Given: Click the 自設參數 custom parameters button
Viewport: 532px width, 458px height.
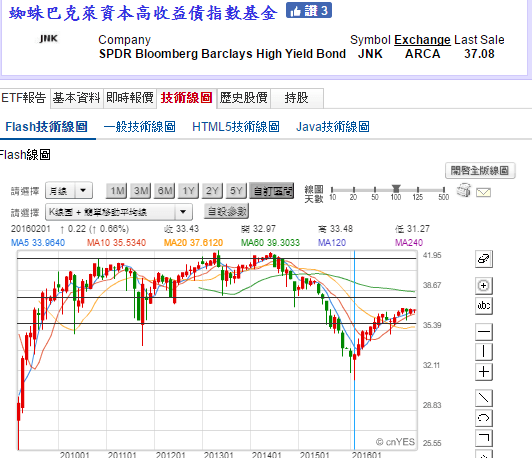Looking at the screenshot, I should click(x=226, y=211).
